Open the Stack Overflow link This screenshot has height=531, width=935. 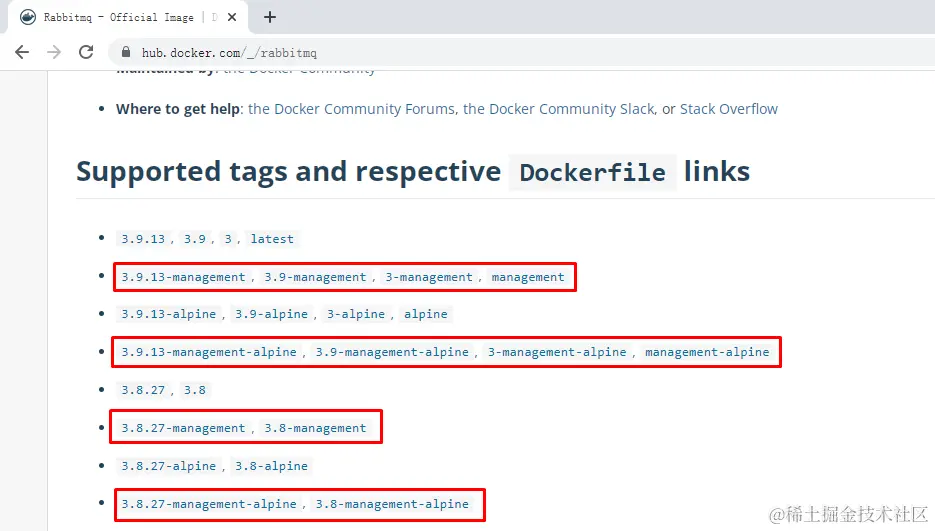pos(729,109)
